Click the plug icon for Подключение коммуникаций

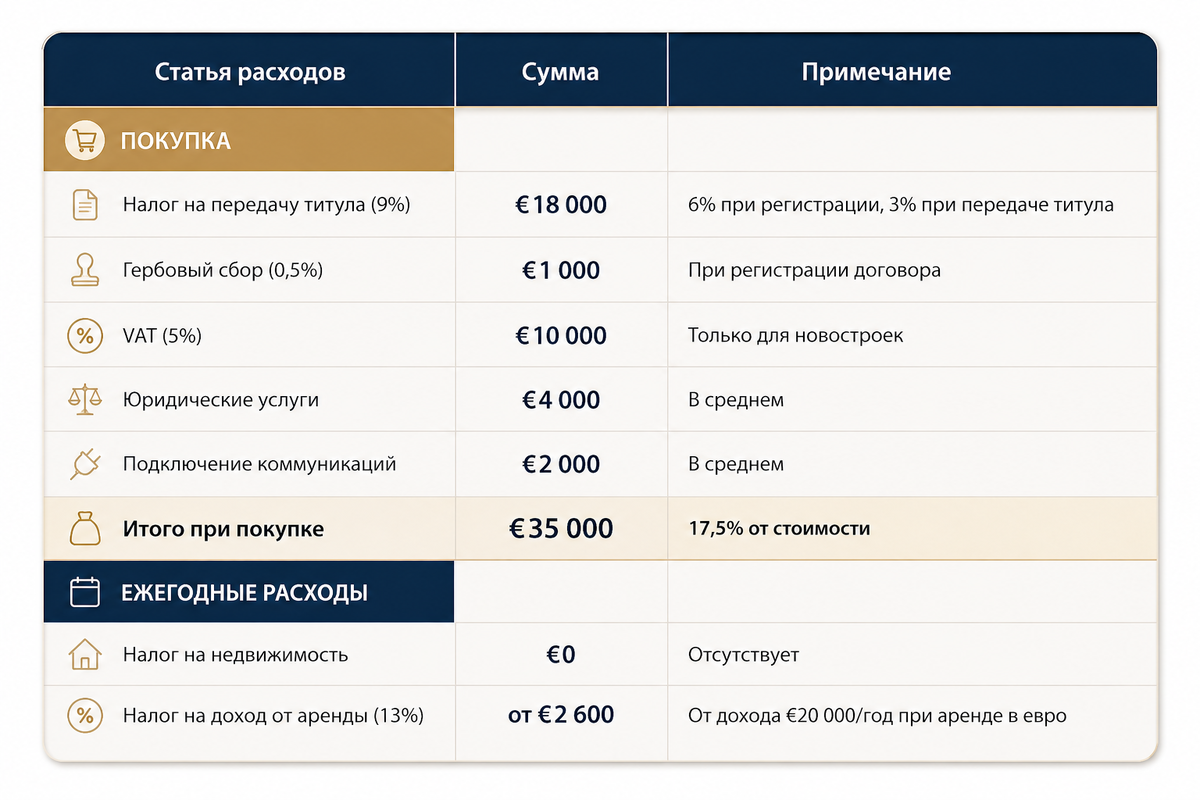pyautogui.click(x=85, y=464)
